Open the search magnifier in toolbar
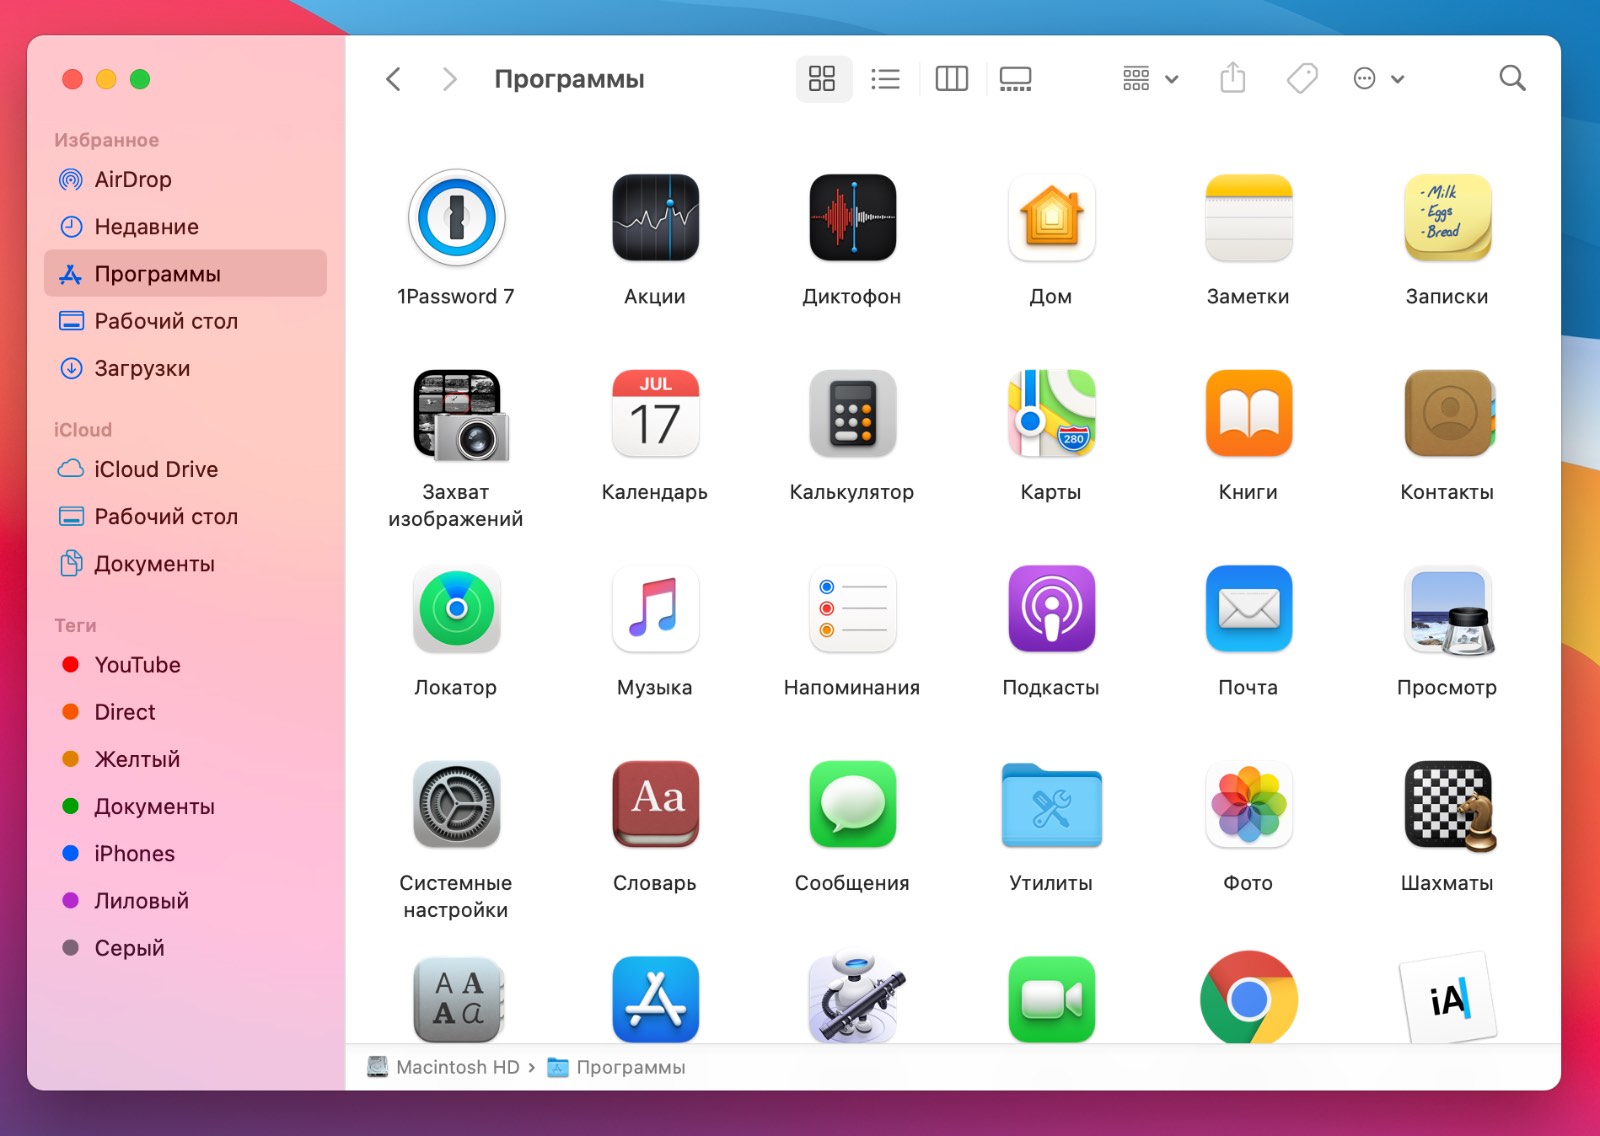This screenshot has width=1600, height=1136. 1512,78
